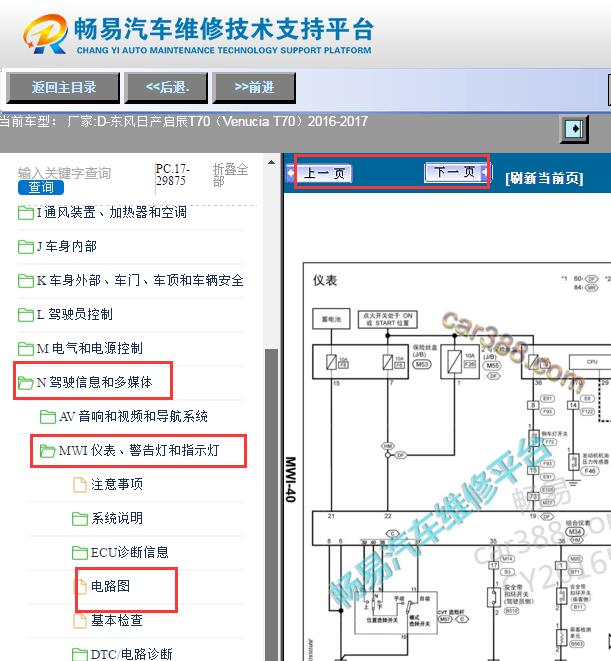Open the next page with 下一页

pos(455,172)
